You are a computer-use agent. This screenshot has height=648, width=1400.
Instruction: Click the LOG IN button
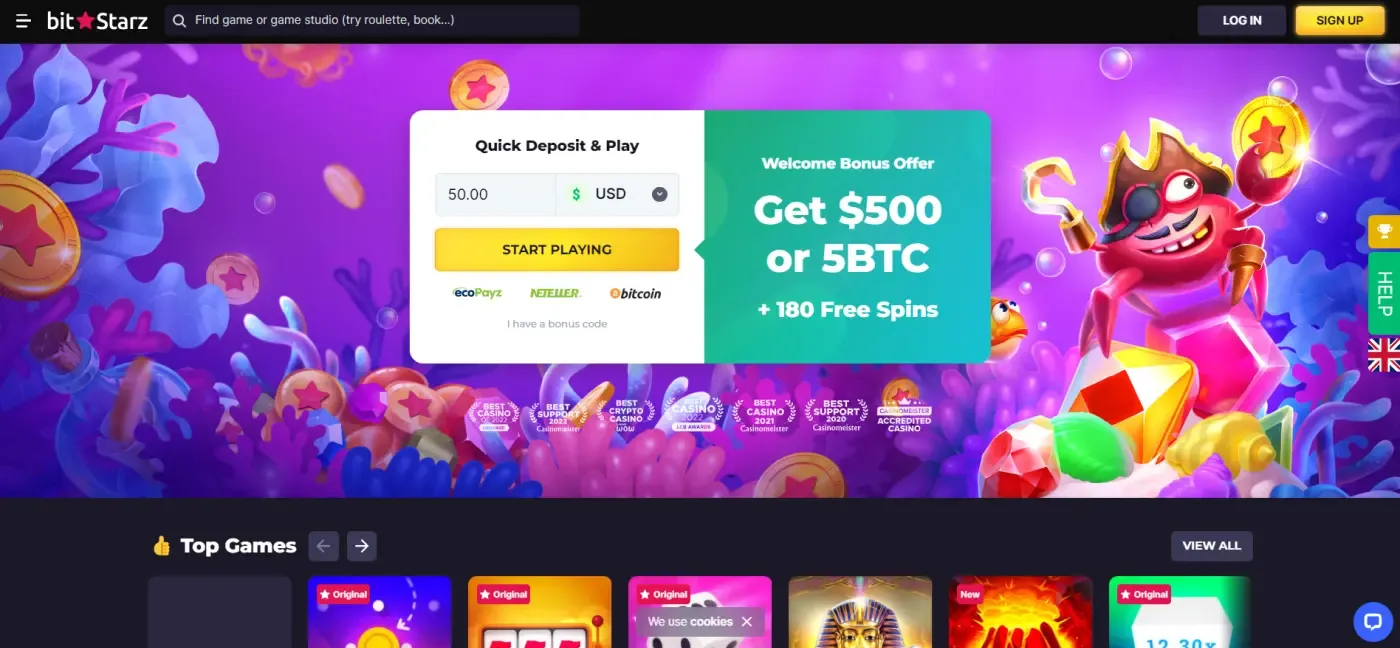point(1242,21)
